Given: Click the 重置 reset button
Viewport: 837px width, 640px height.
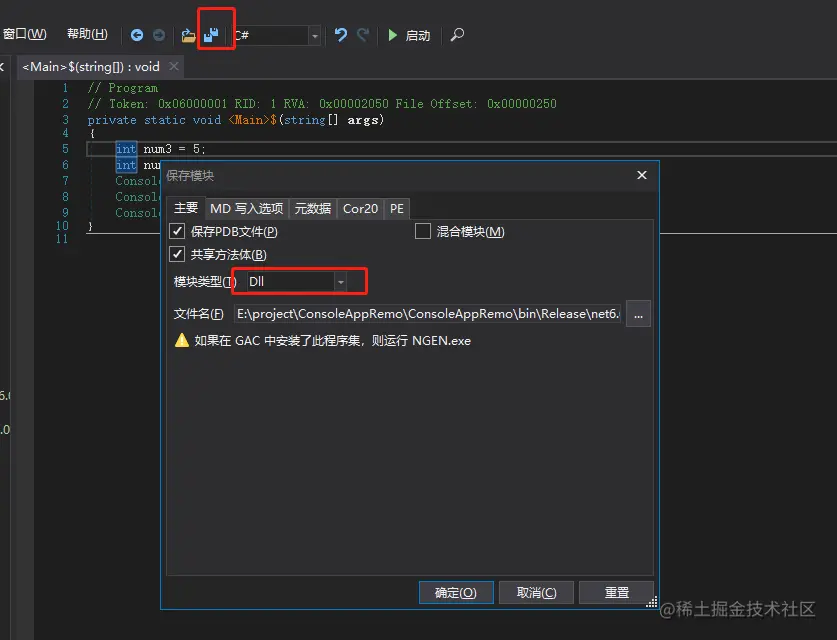Looking at the screenshot, I should pos(617,592).
